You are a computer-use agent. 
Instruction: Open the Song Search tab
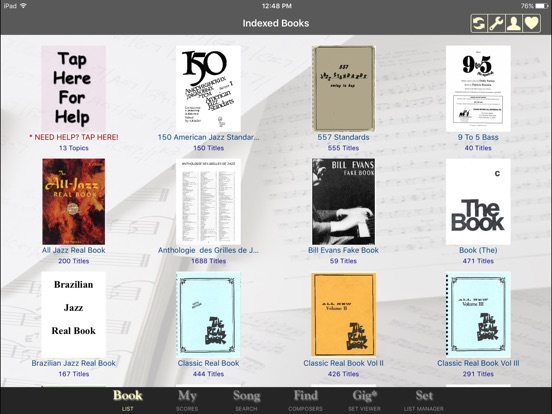pos(246,400)
